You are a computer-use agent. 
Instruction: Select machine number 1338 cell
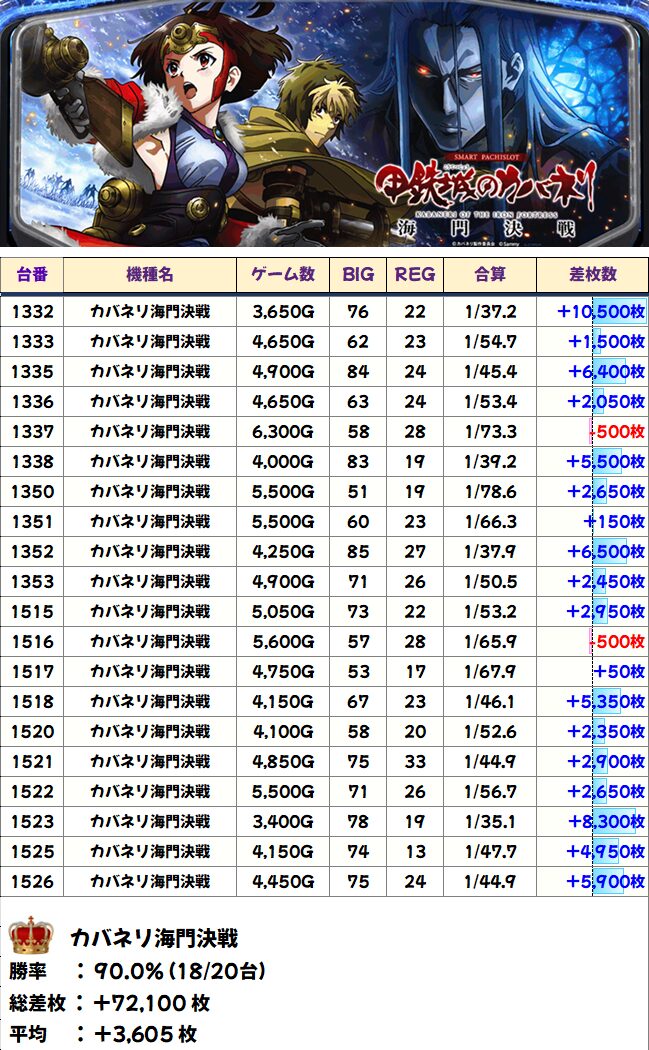click(32, 461)
